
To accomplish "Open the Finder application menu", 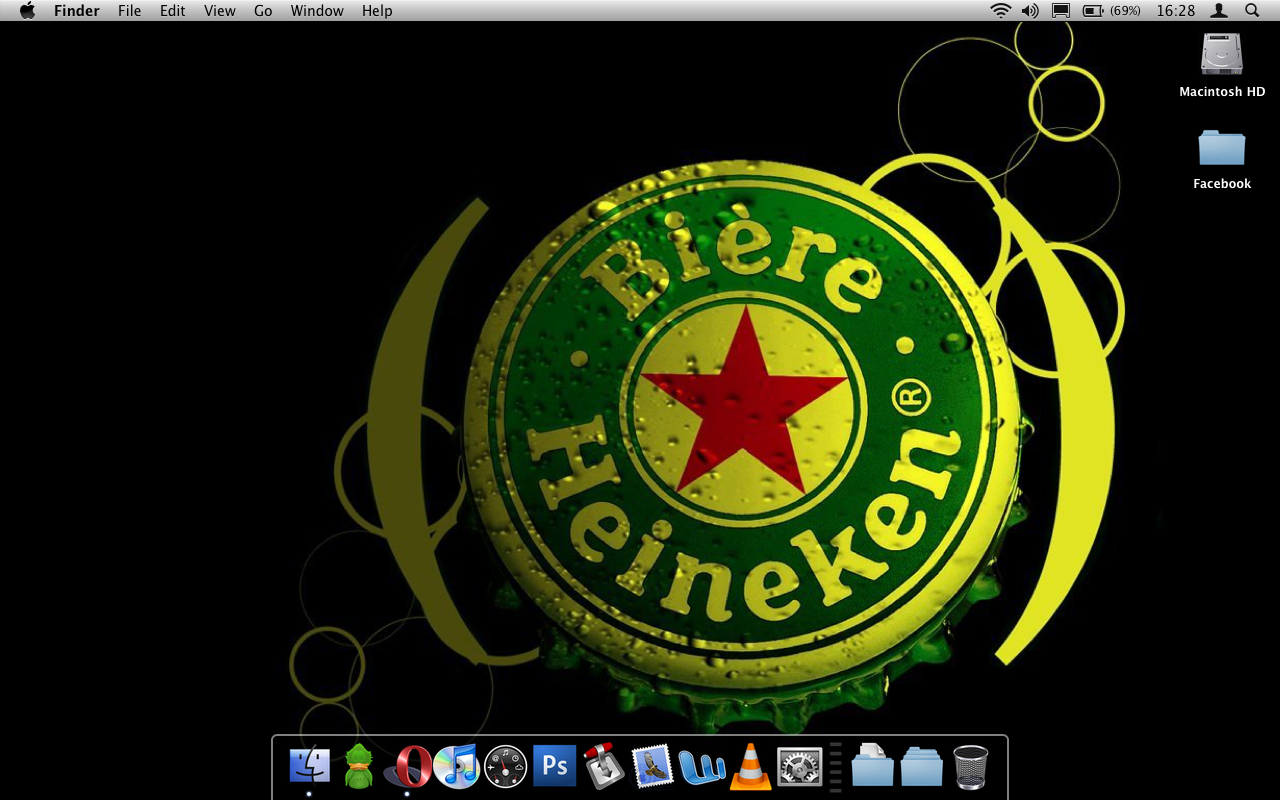I will click(76, 10).
